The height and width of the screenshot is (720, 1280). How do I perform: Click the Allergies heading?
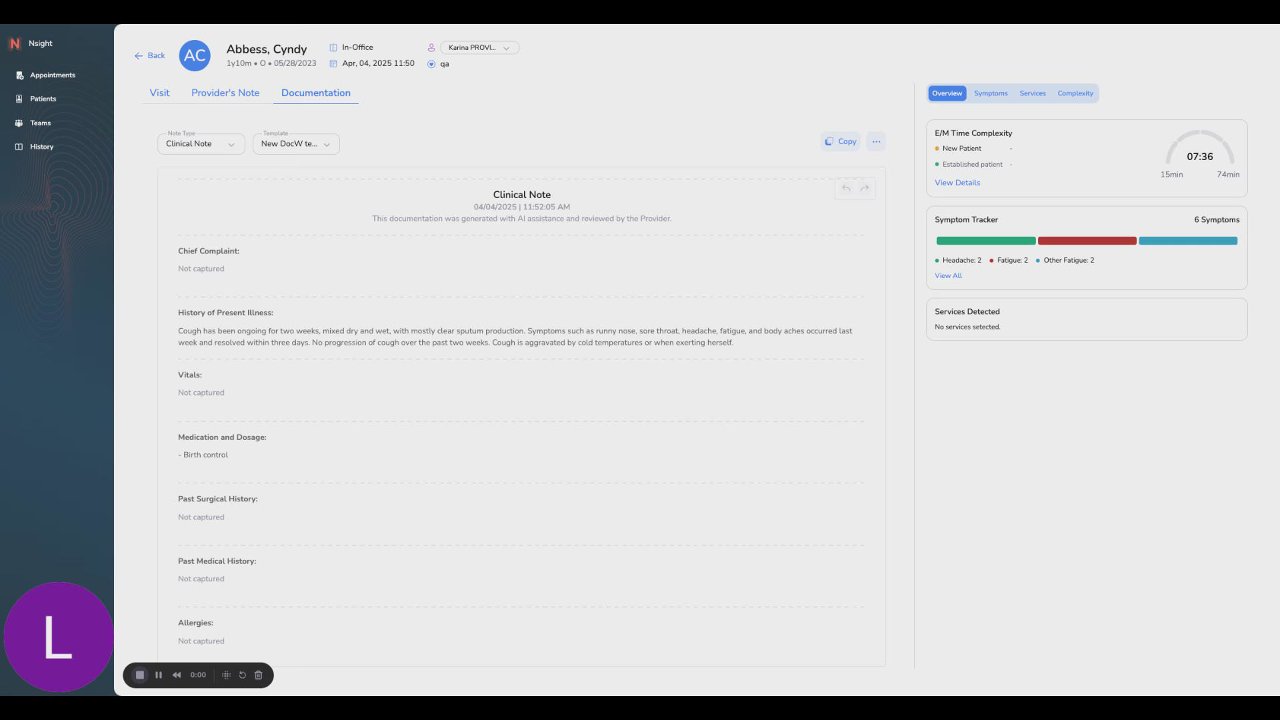point(196,623)
